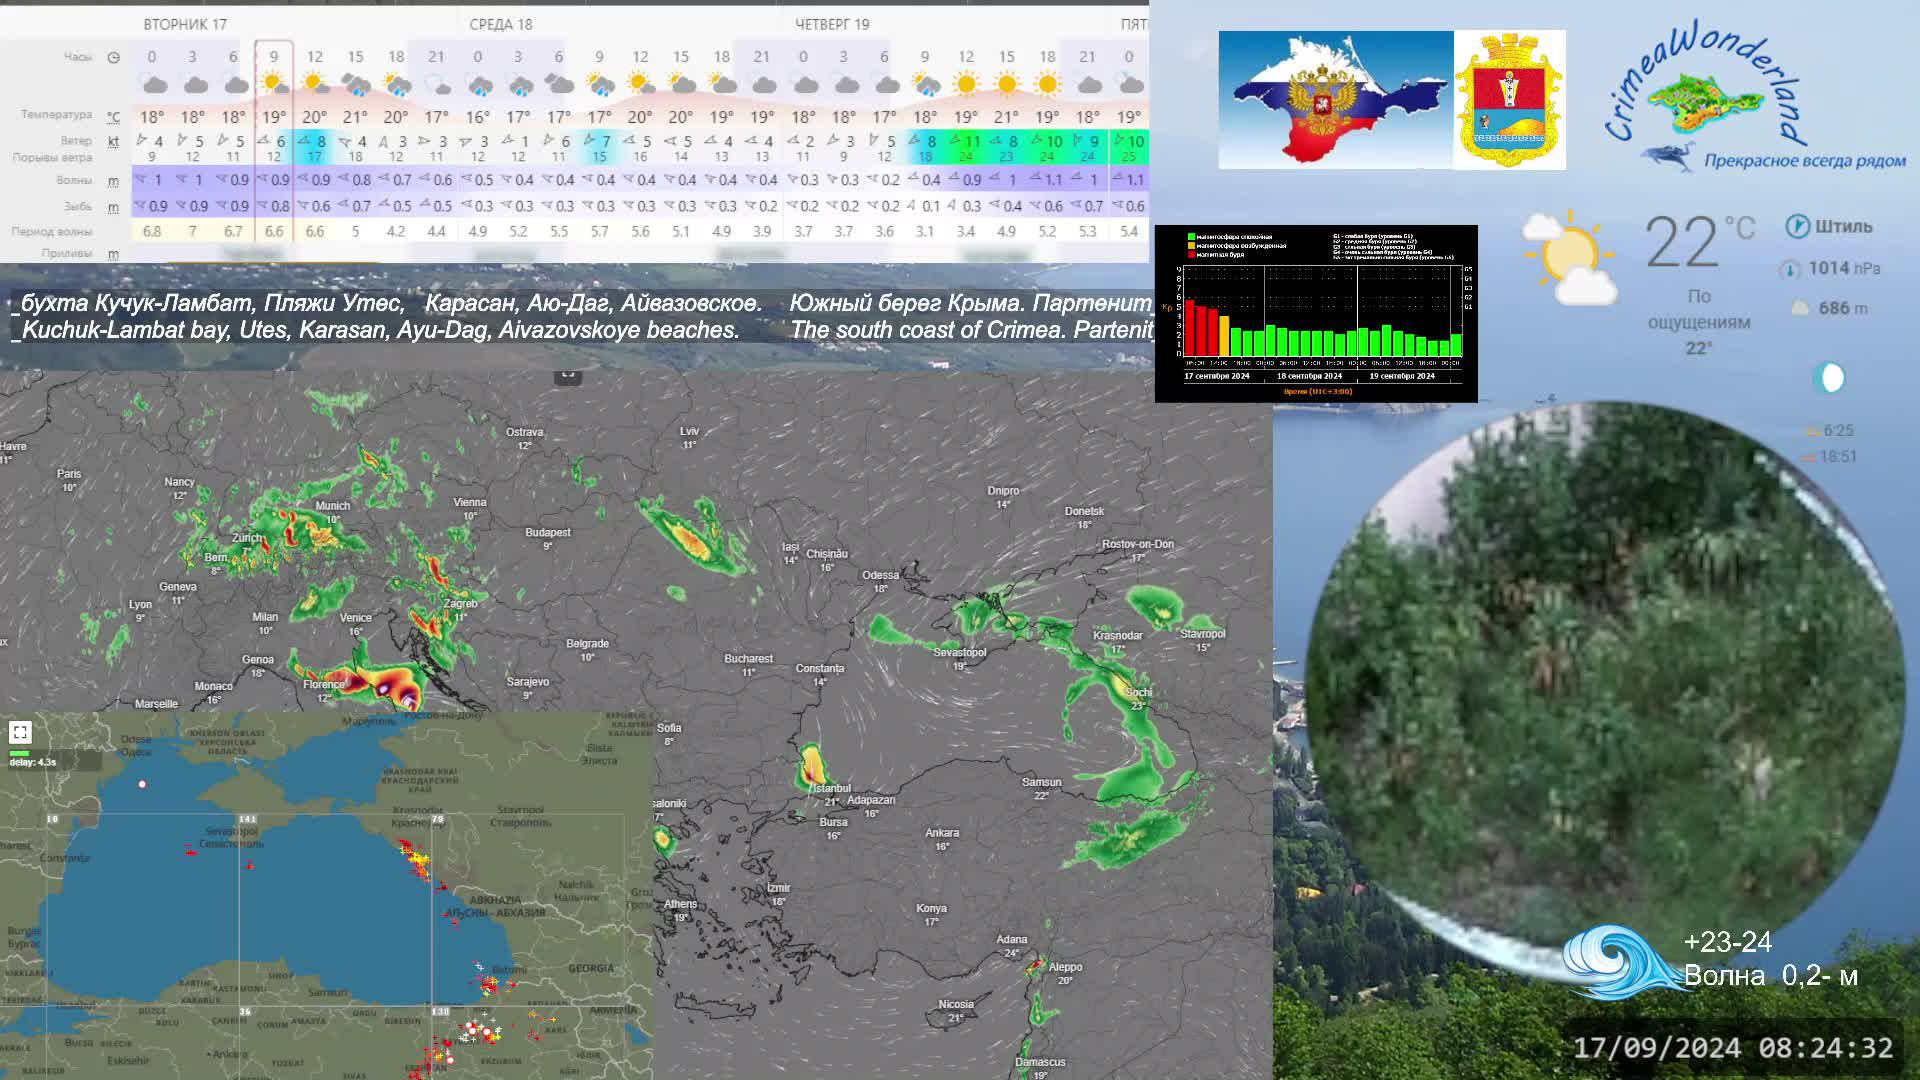The width and height of the screenshot is (1920, 1080).
Task: Click the Istanbul label on radar map
Action: tap(832, 788)
